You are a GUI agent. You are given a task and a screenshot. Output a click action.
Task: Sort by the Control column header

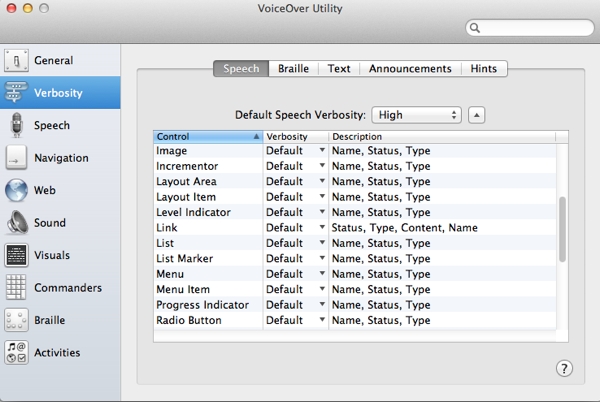[x=208, y=137]
